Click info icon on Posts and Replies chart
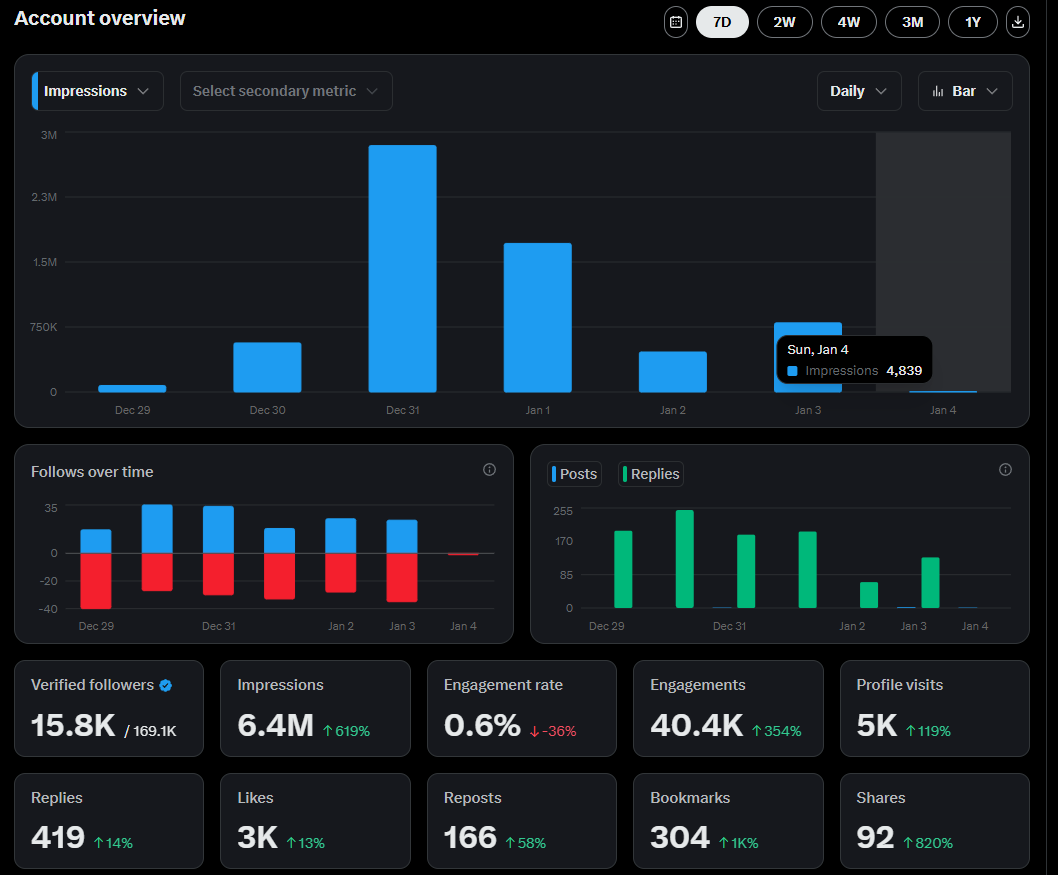 pos(1005,470)
